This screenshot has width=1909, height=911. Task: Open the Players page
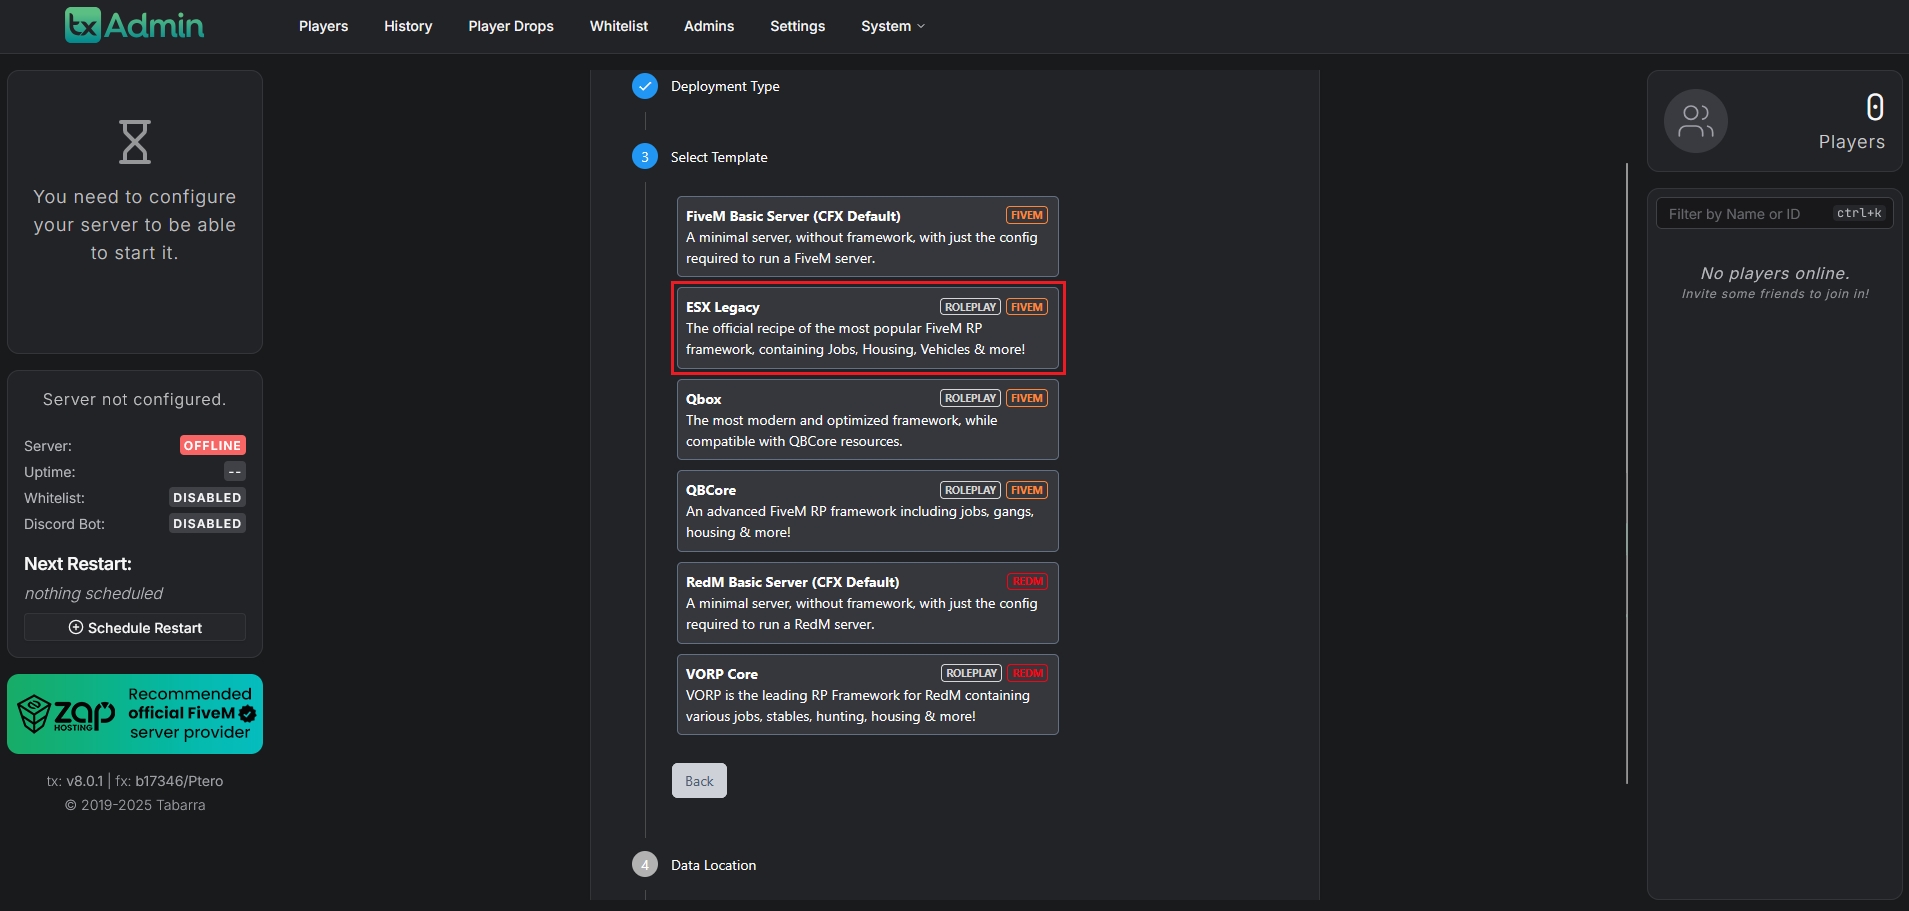coord(323,26)
